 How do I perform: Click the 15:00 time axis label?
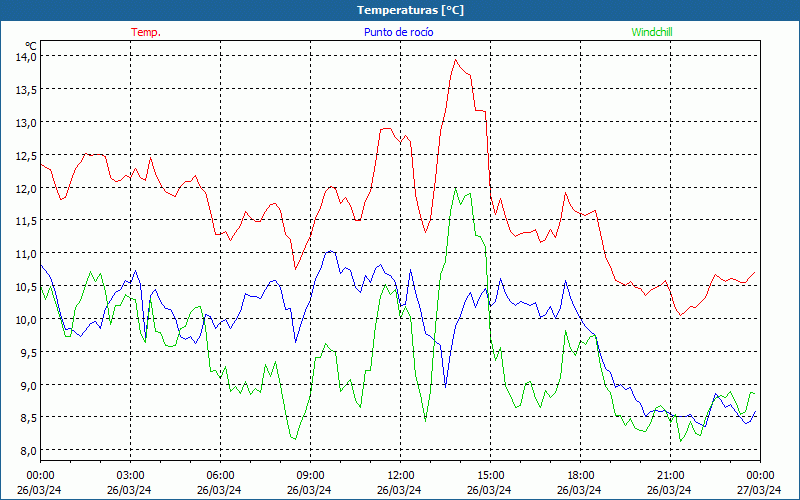pyautogui.click(x=490, y=476)
